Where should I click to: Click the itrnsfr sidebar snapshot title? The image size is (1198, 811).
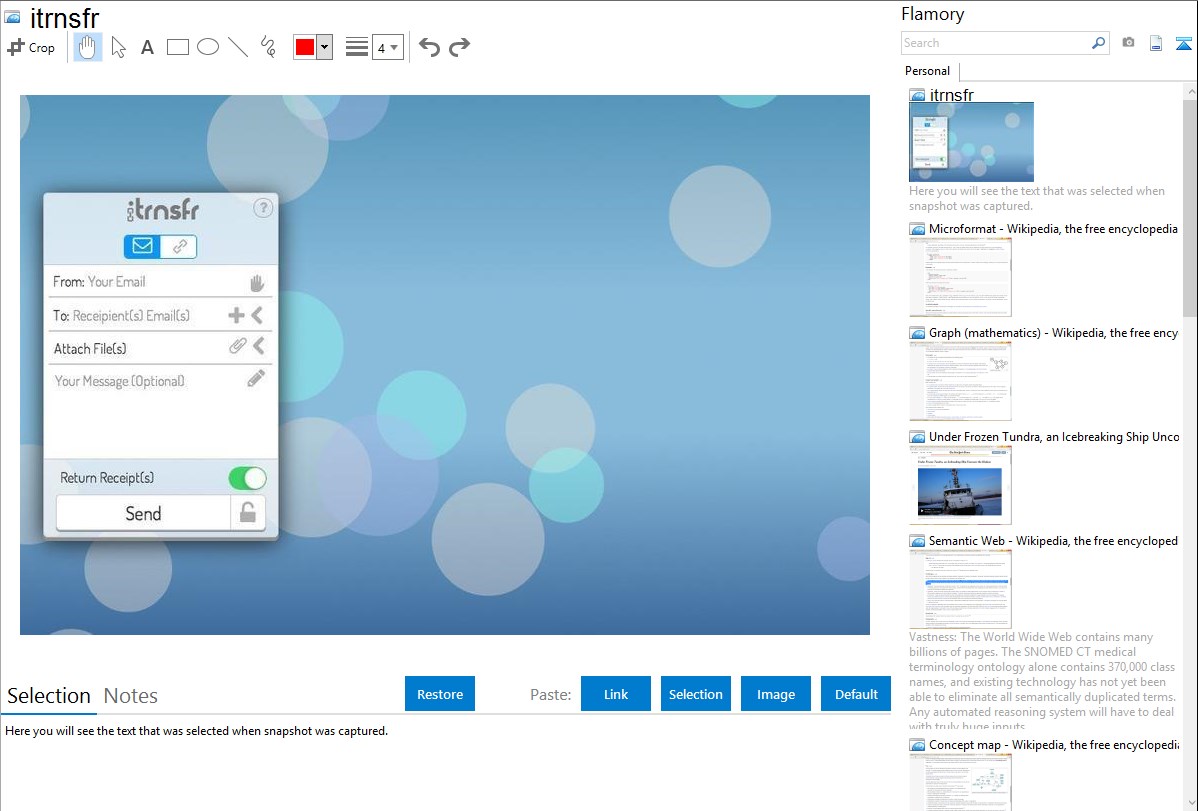pyautogui.click(x=951, y=95)
